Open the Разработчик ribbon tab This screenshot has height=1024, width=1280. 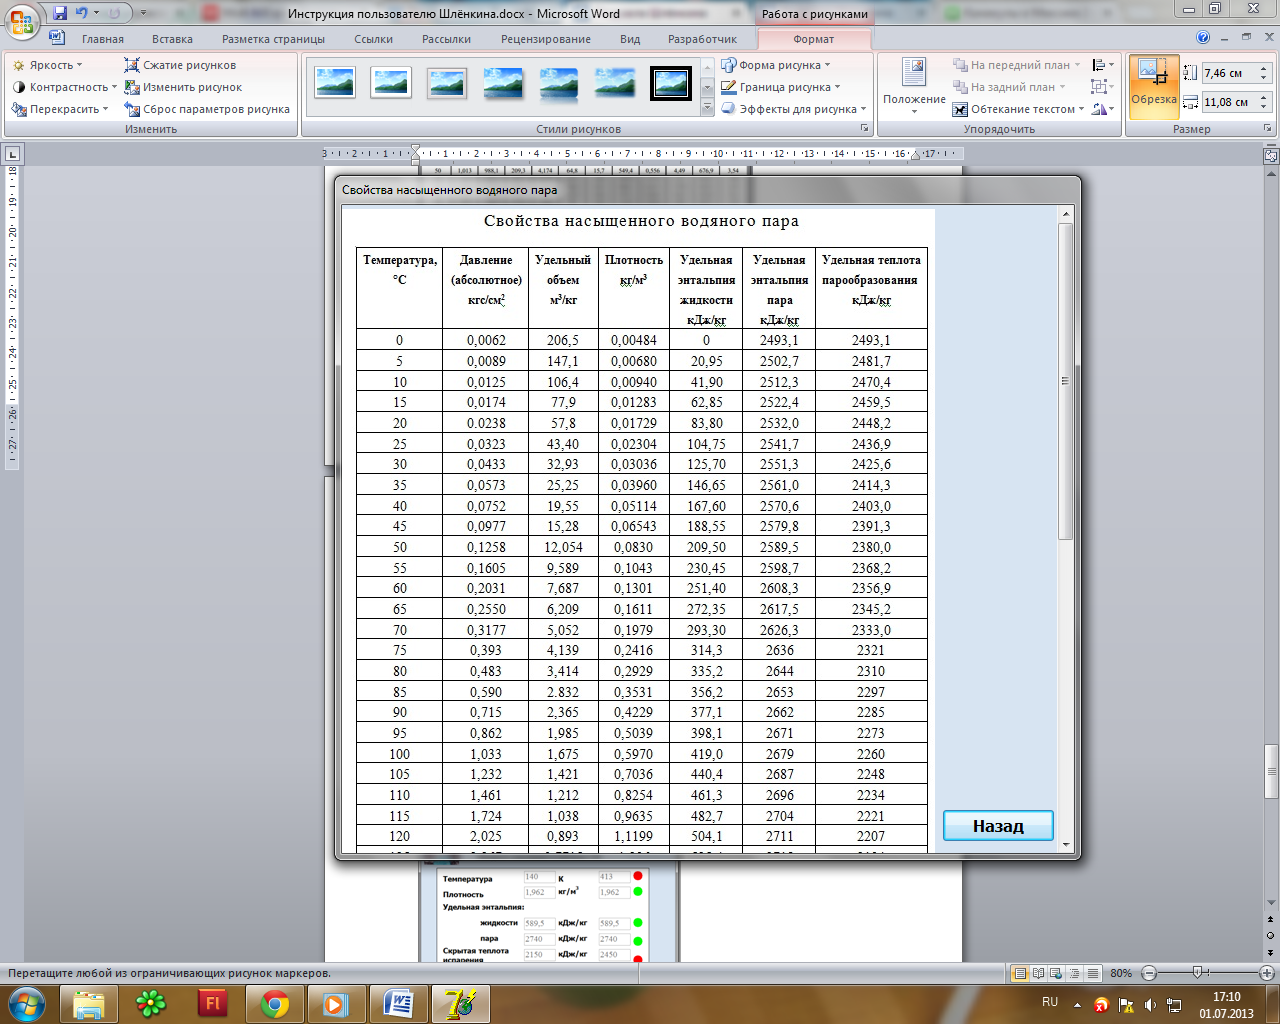702,39
